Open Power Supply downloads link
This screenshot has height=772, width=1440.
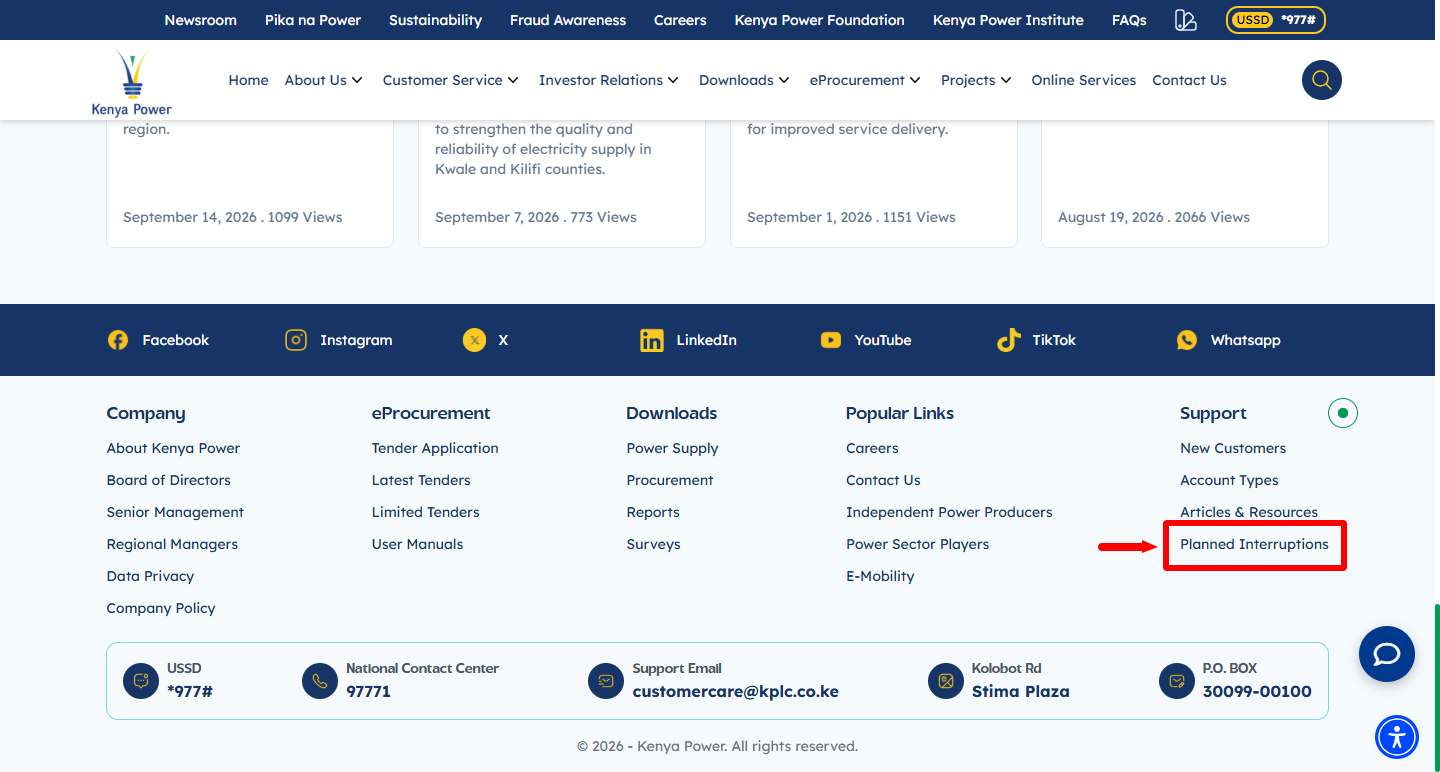point(673,448)
